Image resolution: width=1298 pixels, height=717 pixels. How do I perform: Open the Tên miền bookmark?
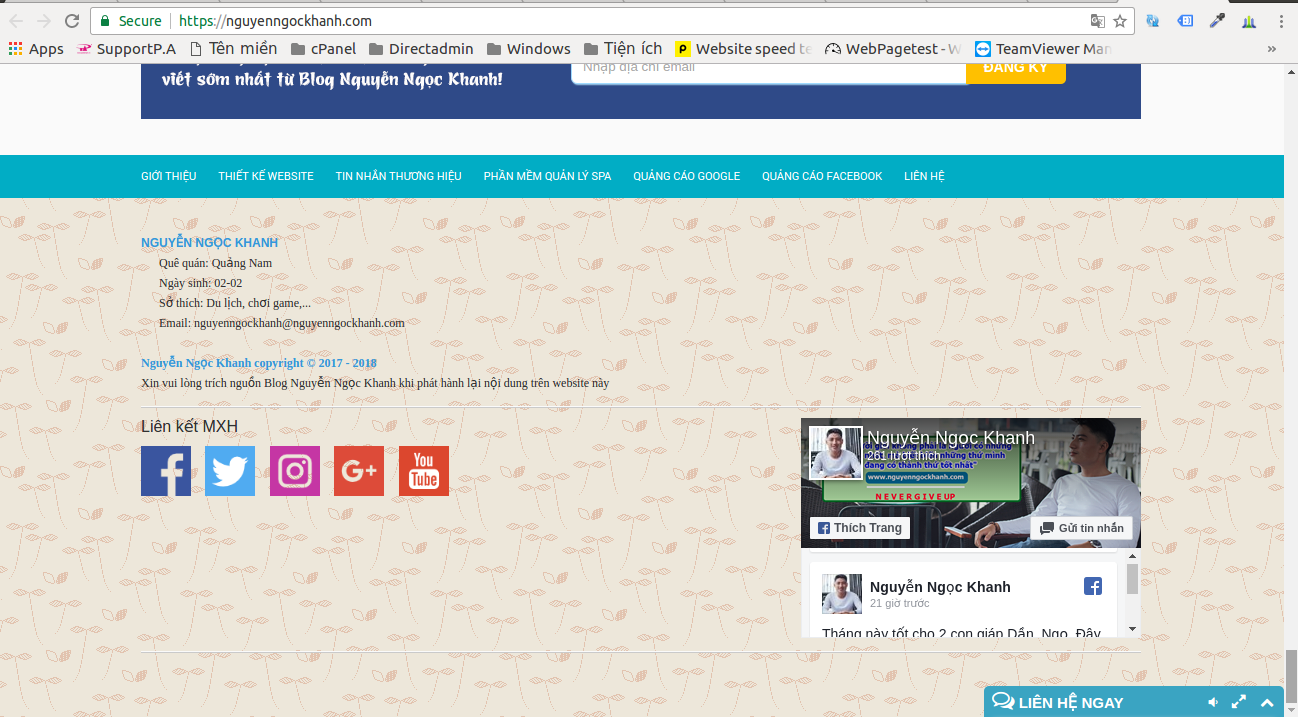[233, 49]
